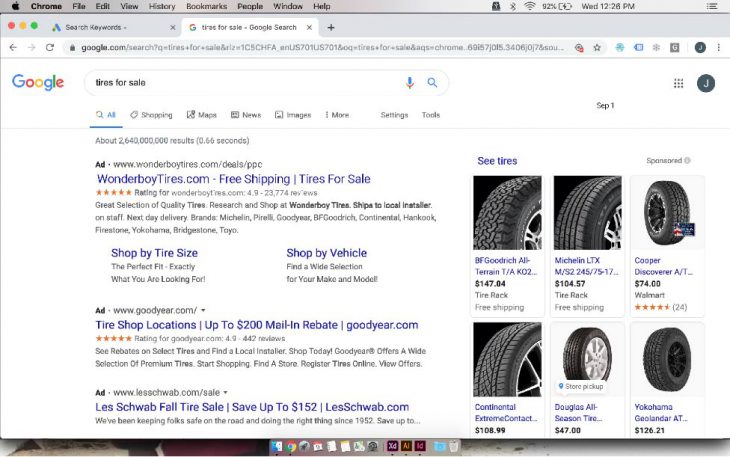
Task: Click the Michelin LTX M/S2 245/75-17 title
Action: (x=586, y=266)
